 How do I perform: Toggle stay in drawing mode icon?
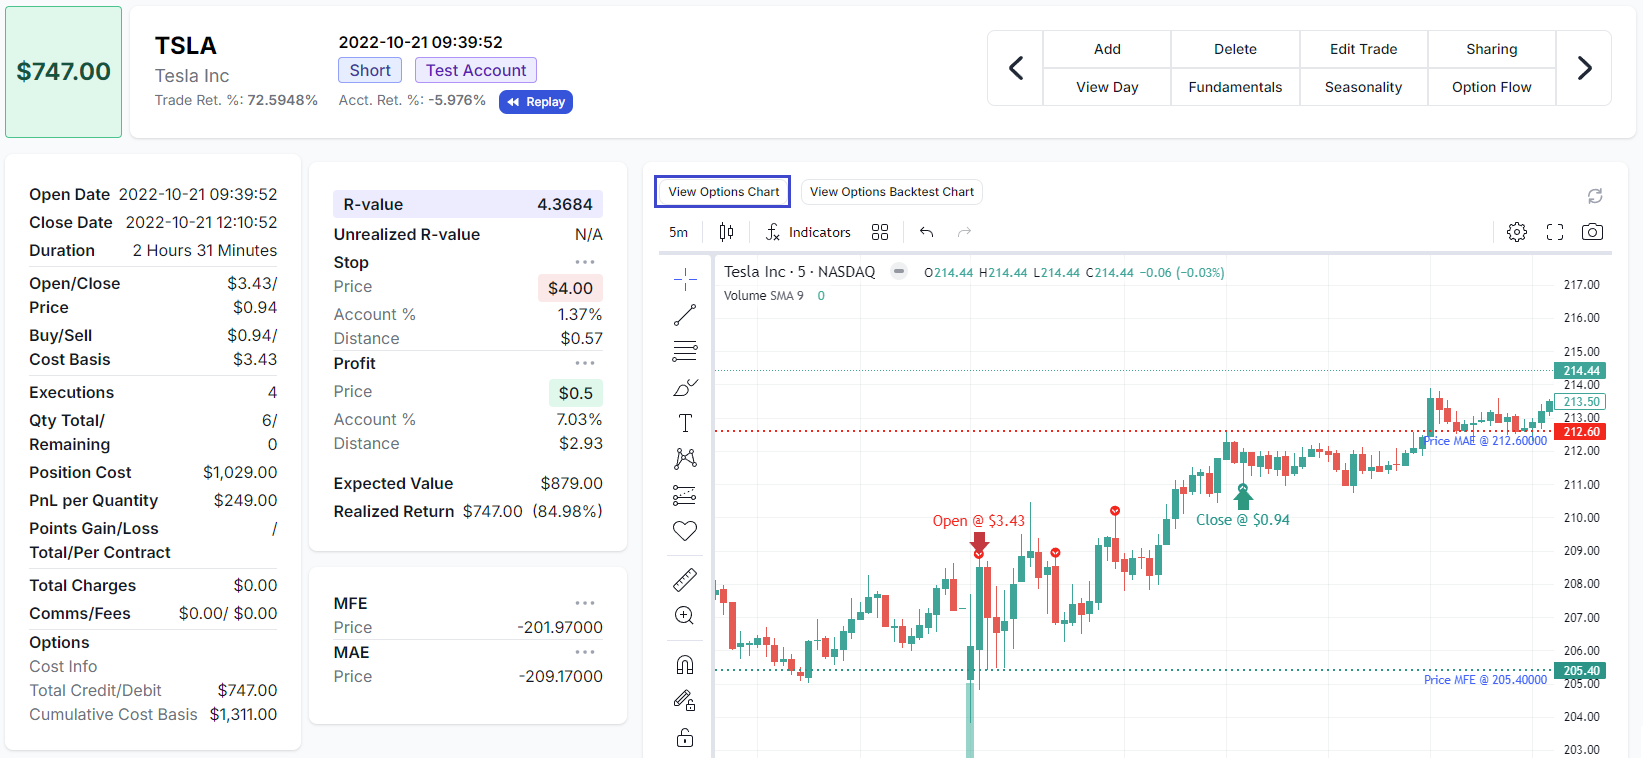pos(685,700)
